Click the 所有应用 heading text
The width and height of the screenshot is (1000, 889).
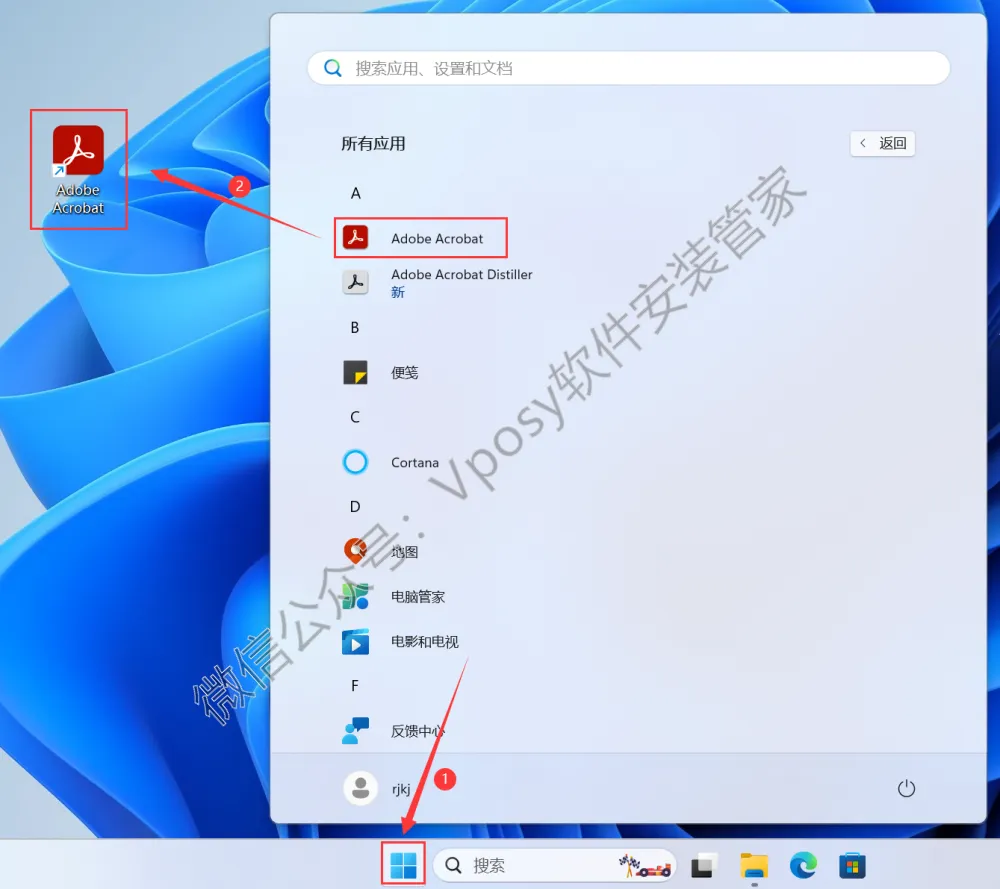pyautogui.click(x=373, y=143)
